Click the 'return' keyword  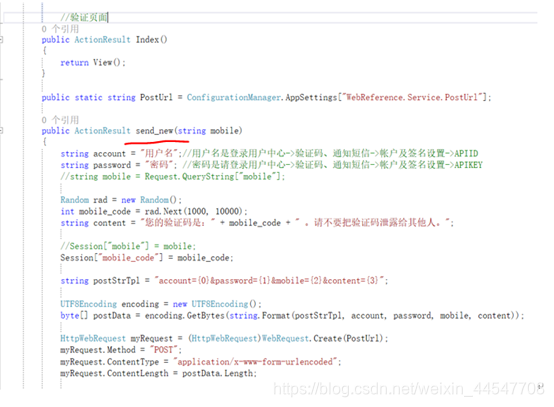pyautogui.click(x=74, y=63)
